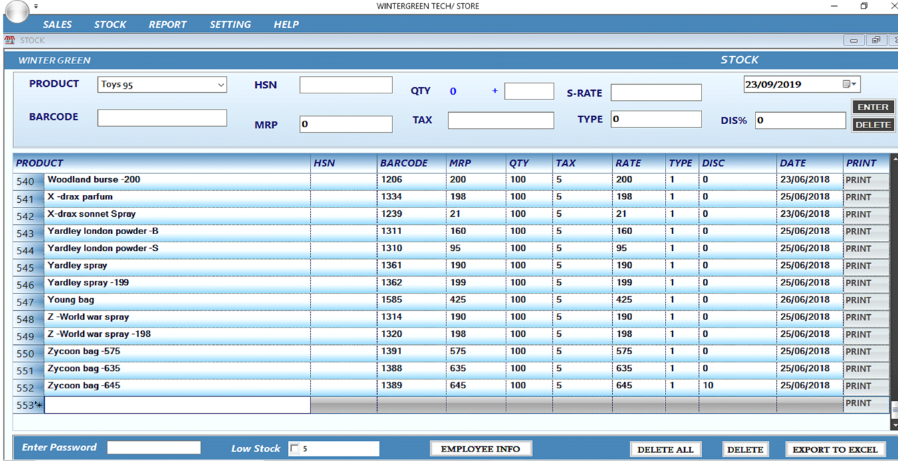Minimize the inner STOCK window

(854, 40)
